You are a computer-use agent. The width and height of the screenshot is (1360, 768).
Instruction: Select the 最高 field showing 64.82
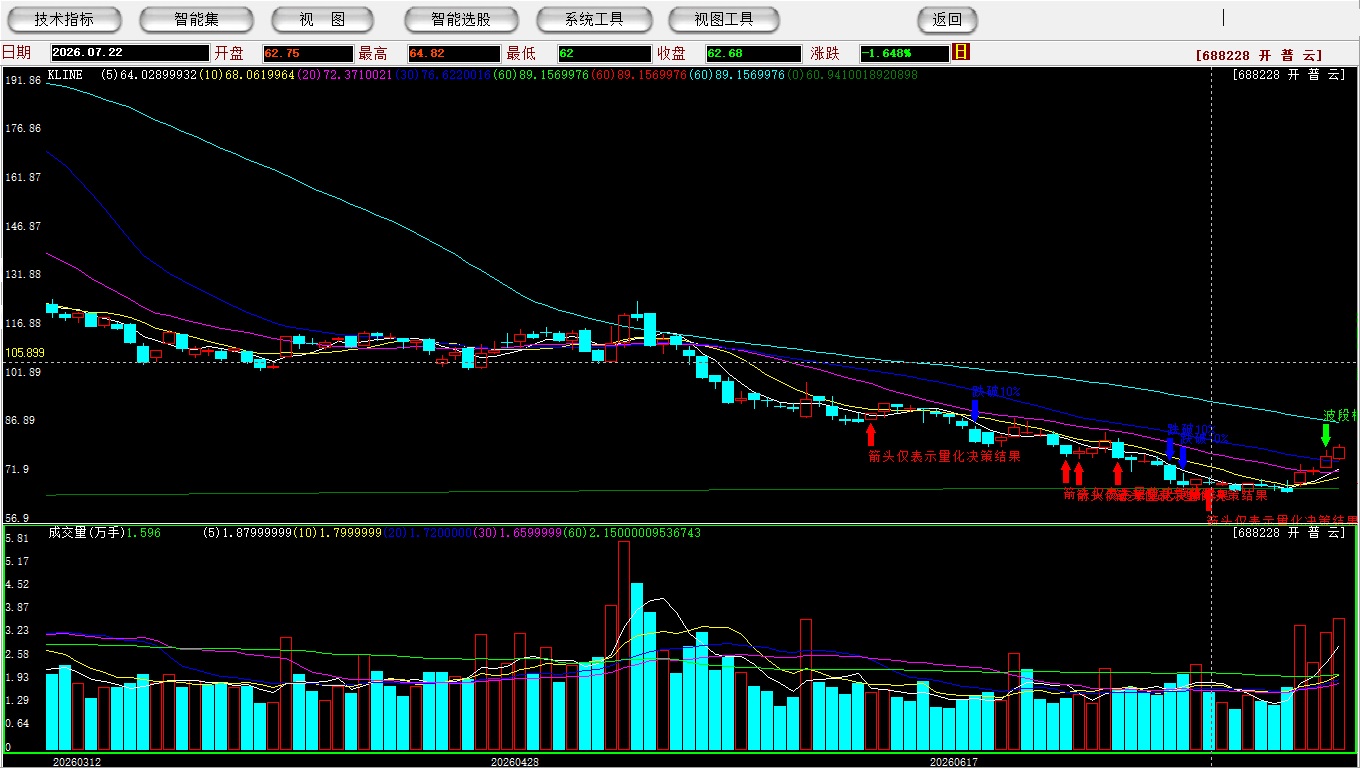453,53
